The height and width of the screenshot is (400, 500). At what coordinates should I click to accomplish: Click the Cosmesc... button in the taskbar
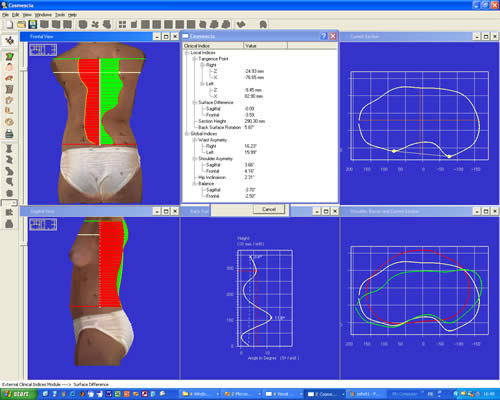tap(325, 394)
